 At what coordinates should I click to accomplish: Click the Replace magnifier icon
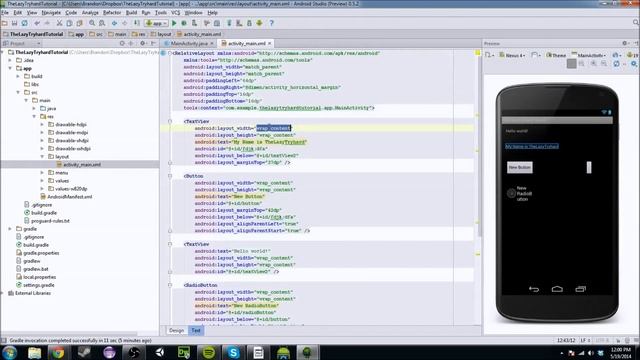102,23
